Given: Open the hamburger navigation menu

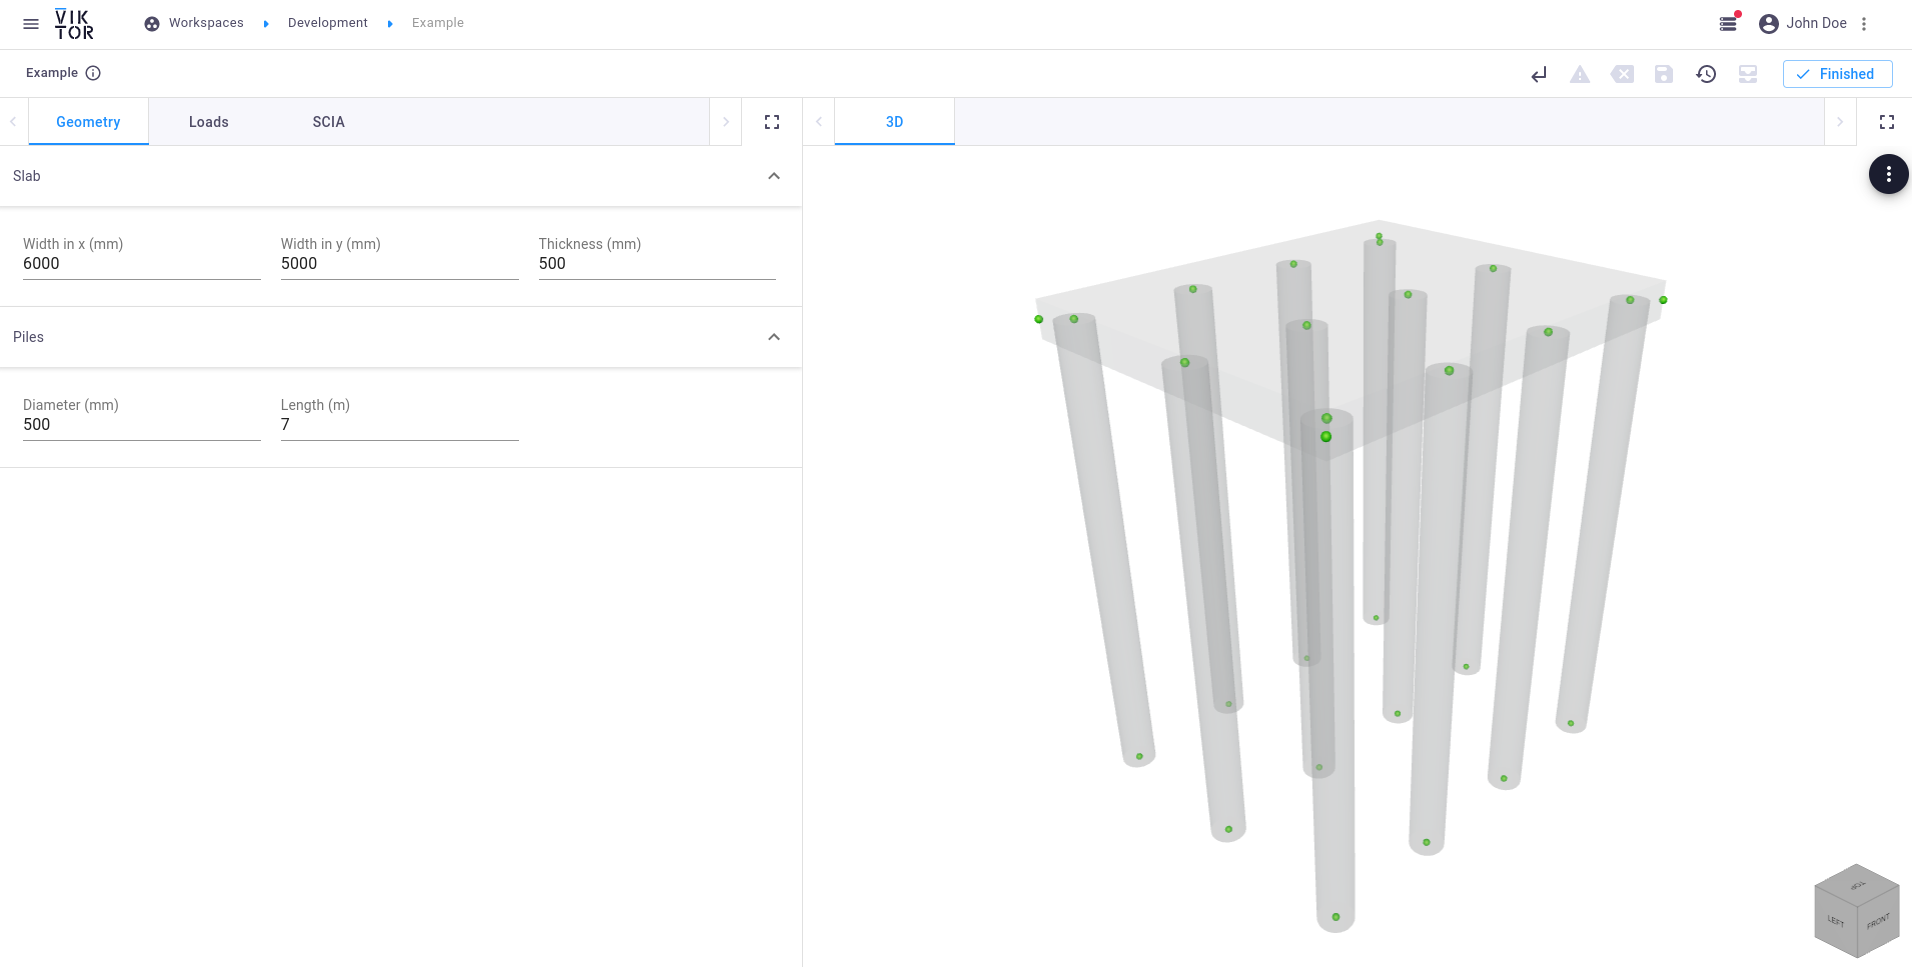Looking at the screenshot, I should (x=31, y=24).
